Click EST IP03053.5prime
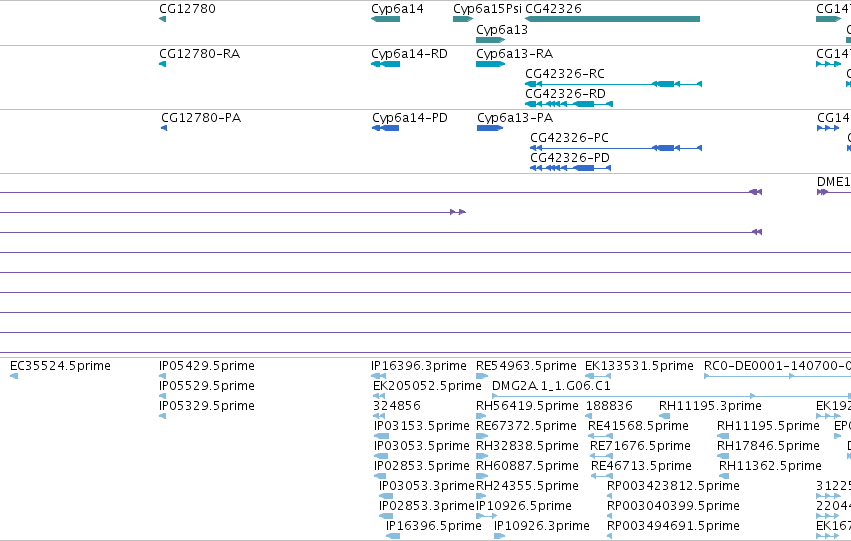Screen dimensions: 851x541 (422, 446)
